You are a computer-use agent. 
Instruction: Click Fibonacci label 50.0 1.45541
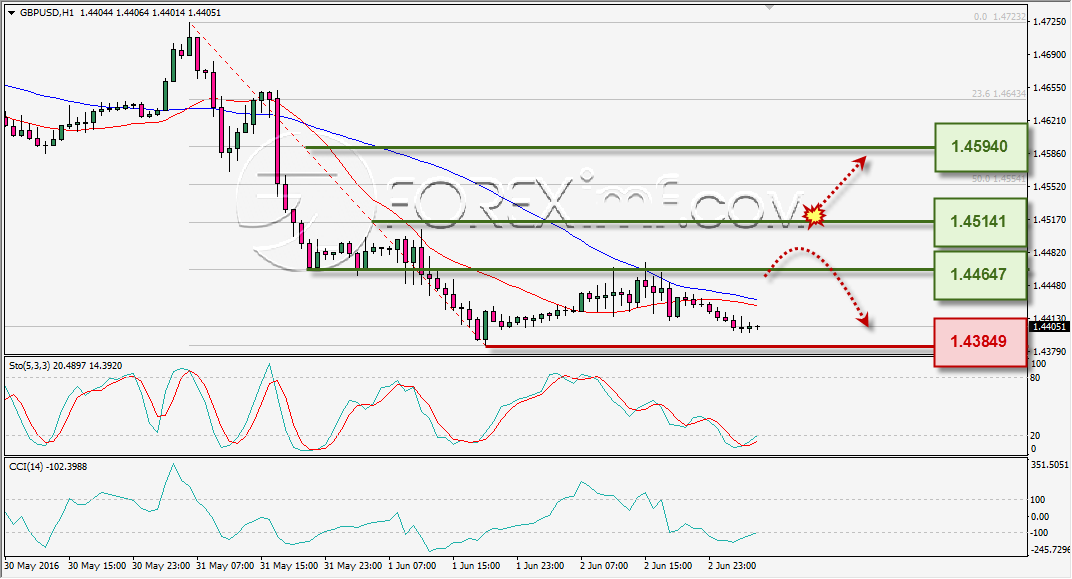[x=998, y=178]
